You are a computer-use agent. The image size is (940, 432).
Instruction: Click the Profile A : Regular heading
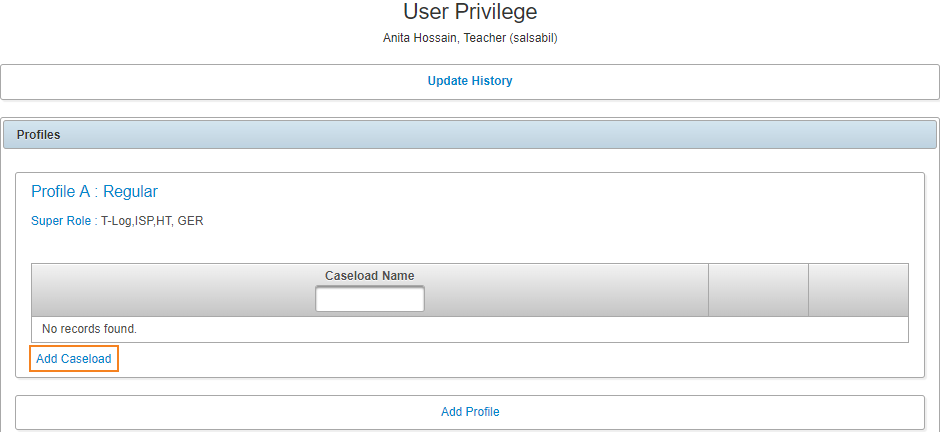tap(94, 191)
